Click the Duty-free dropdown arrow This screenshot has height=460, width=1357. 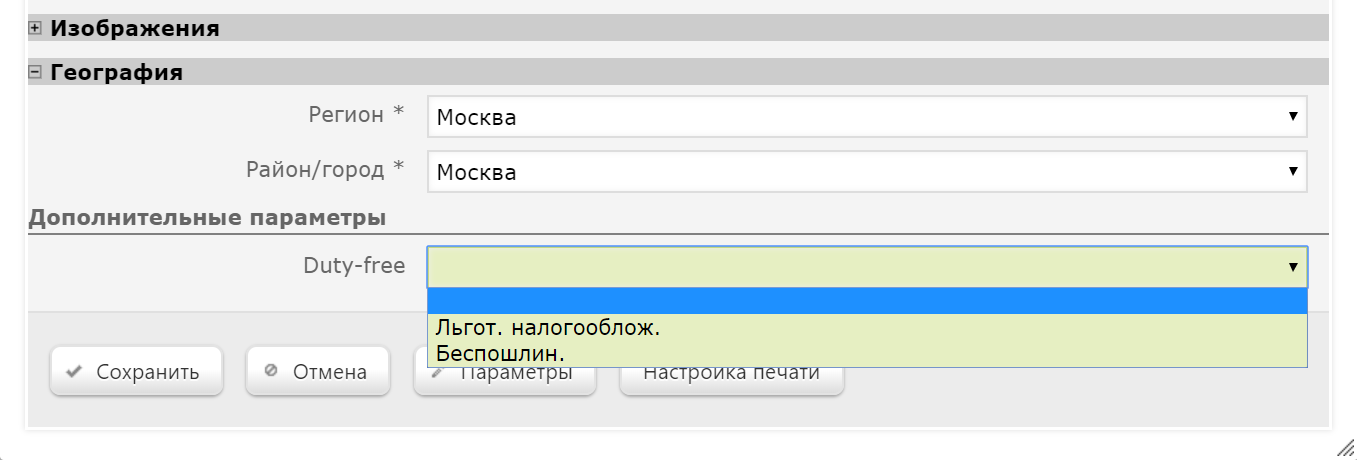[1293, 267]
